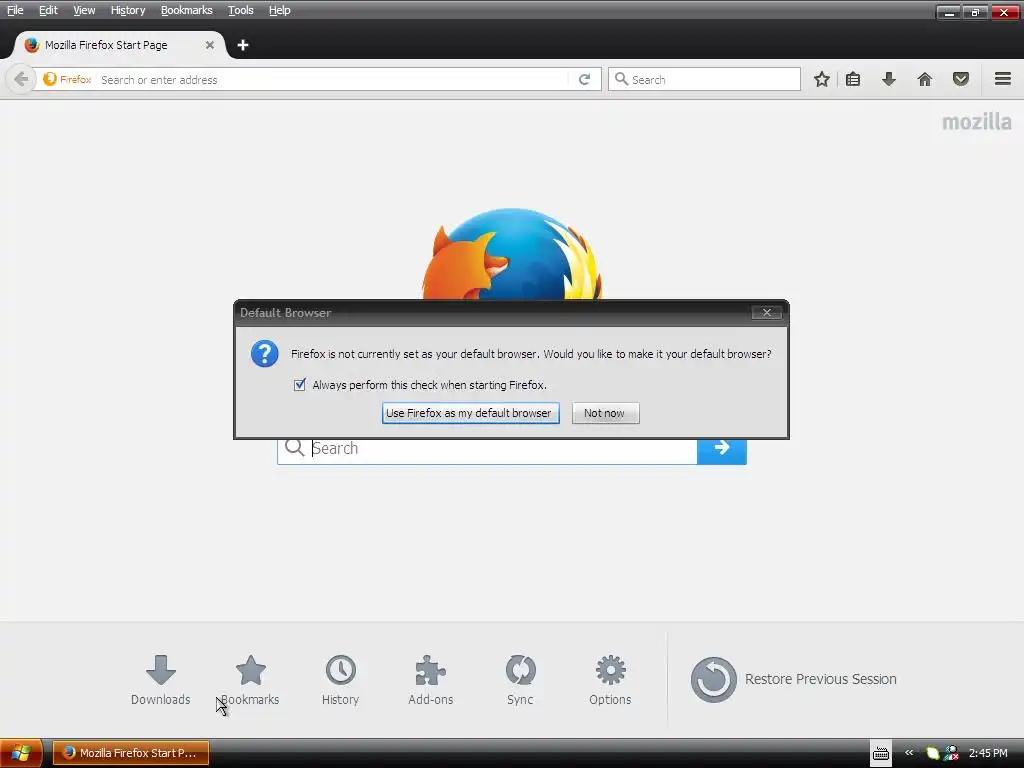
Task: Open the on-screen keyboard tray icon
Action: (x=881, y=754)
